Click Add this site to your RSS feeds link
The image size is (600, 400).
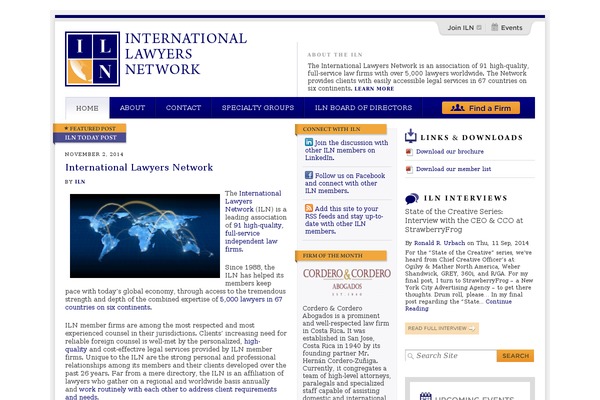[x=344, y=220]
